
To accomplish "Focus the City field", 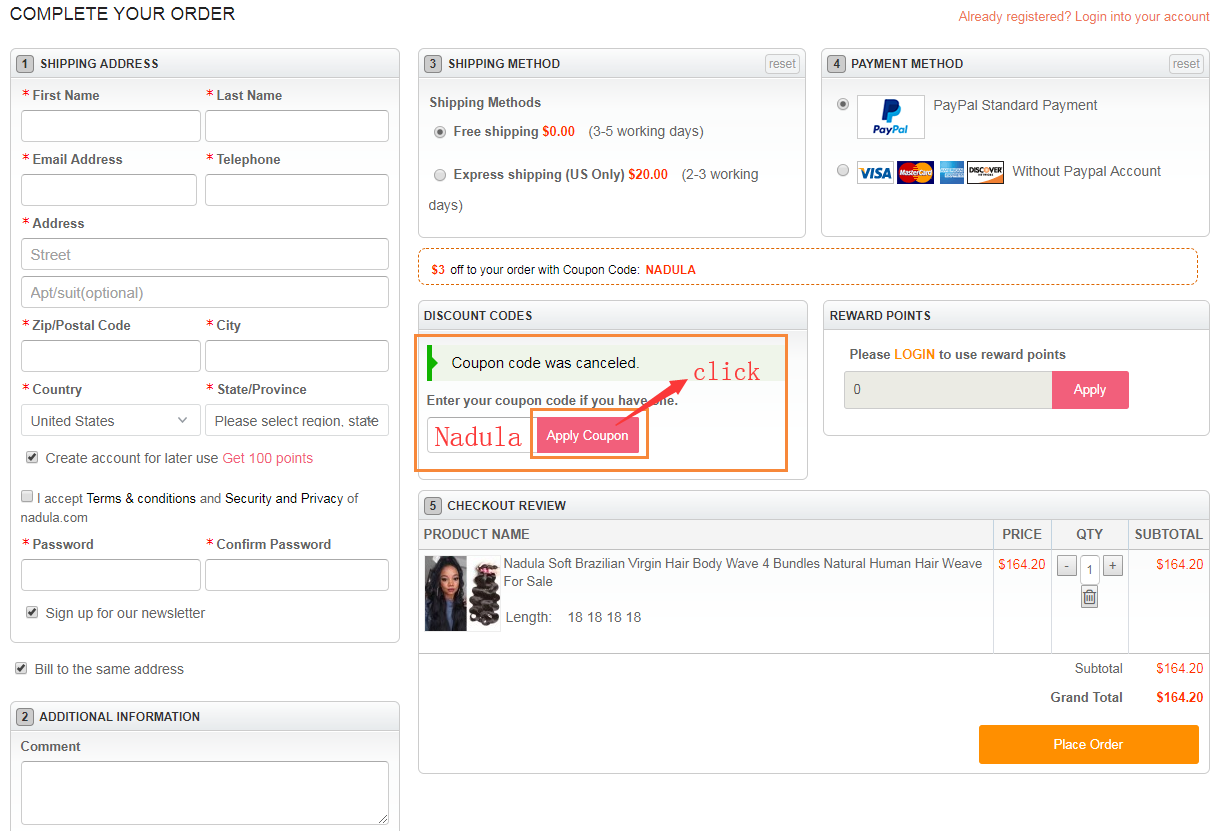I will click(x=297, y=356).
